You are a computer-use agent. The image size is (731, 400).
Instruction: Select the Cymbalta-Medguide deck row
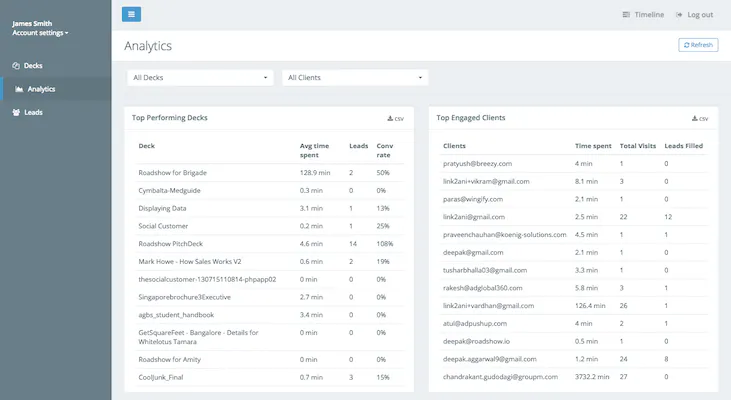tap(270, 190)
